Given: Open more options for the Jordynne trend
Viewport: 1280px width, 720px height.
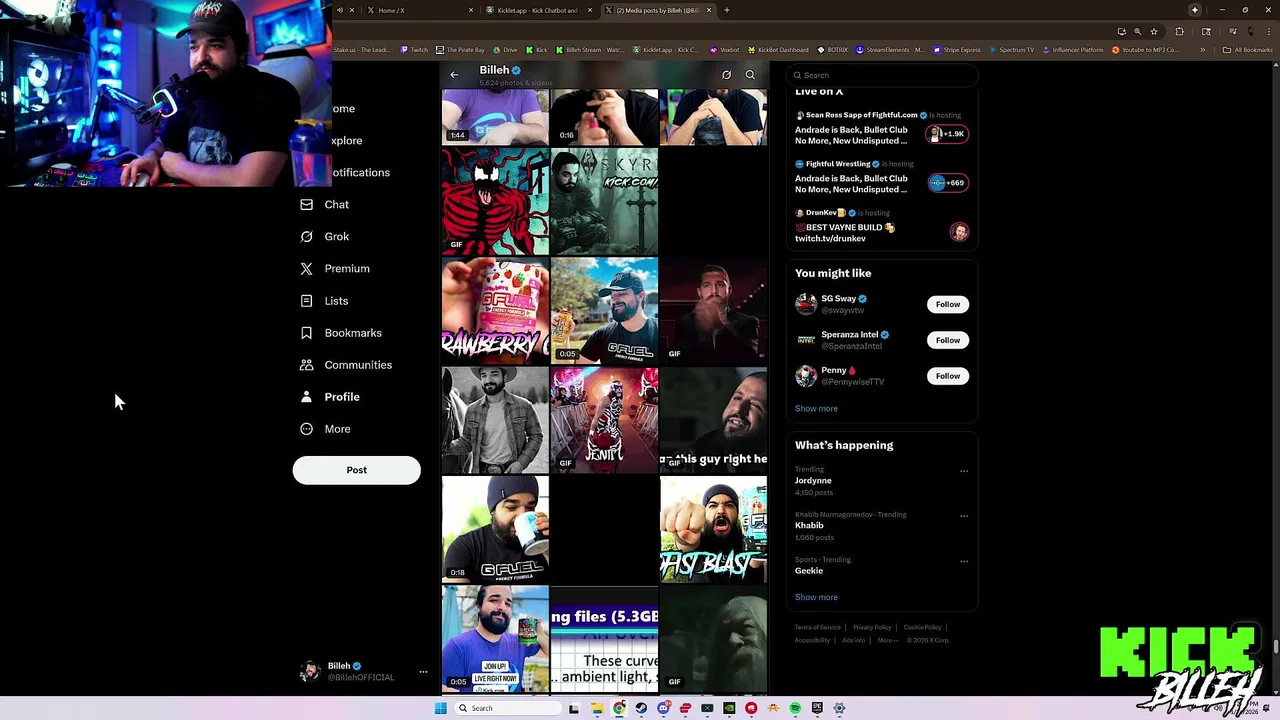Looking at the screenshot, I should pos(964,471).
